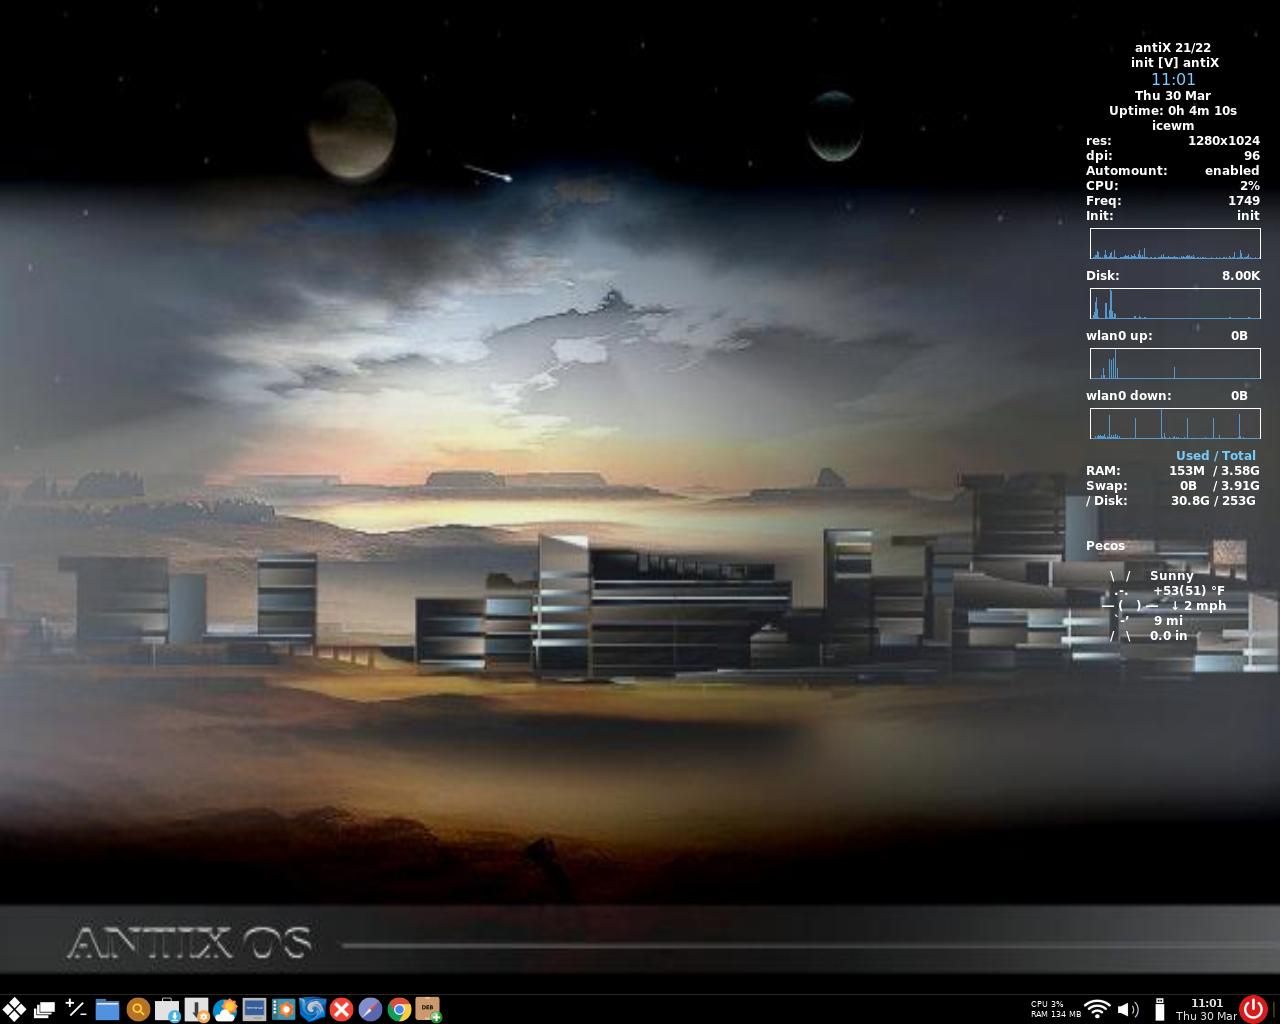Launch the compass web browser icon
This screenshot has height=1024, width=1280.
pos(370,1009)
